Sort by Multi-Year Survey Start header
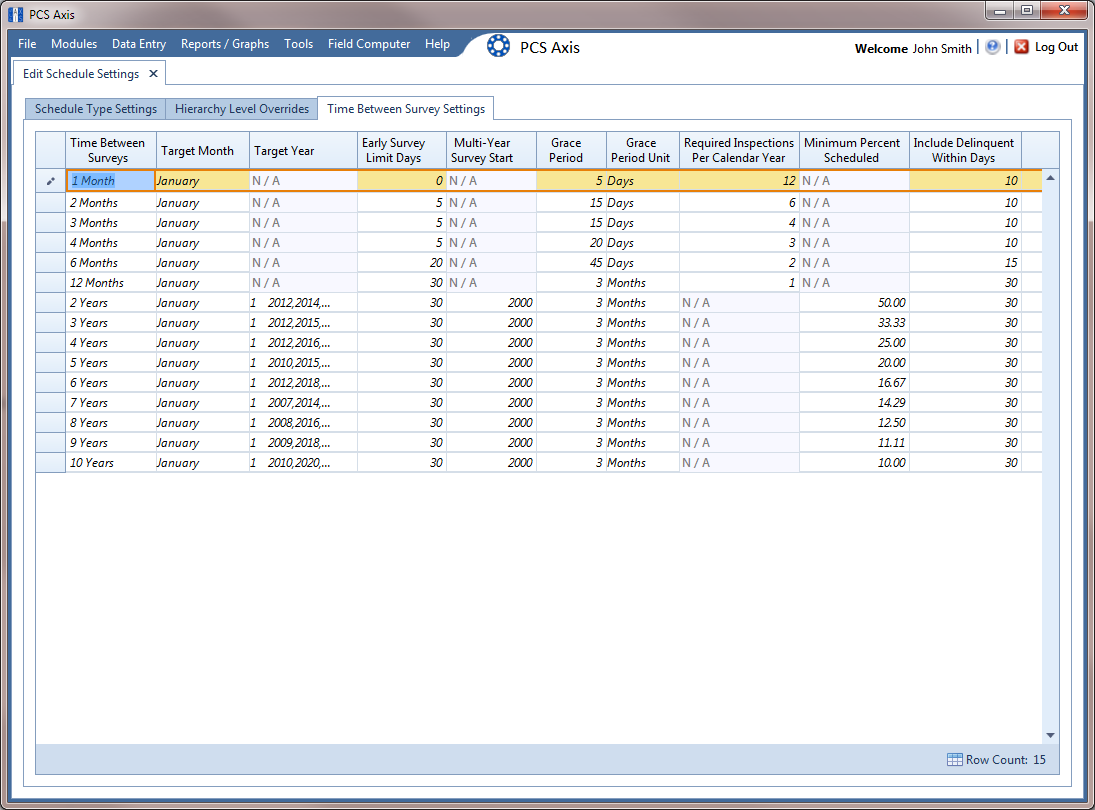The height and width of the screenshot is (810, 1095). click(492, 150)
